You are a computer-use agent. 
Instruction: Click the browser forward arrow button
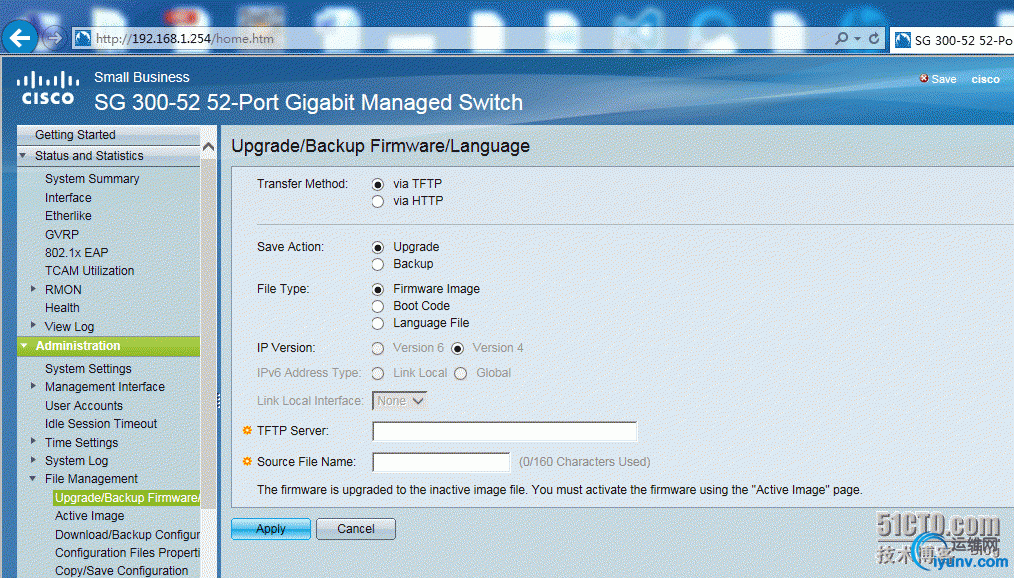coord(54,38)
